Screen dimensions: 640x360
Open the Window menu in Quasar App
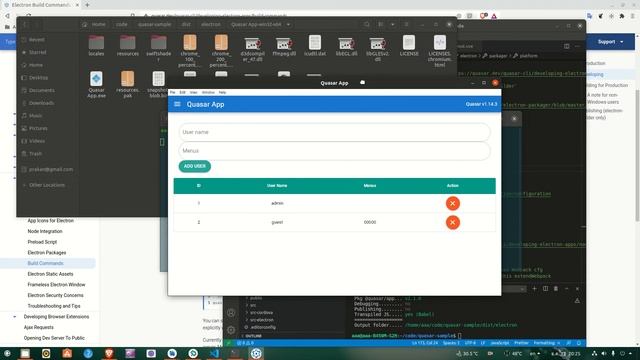[208, 93]
